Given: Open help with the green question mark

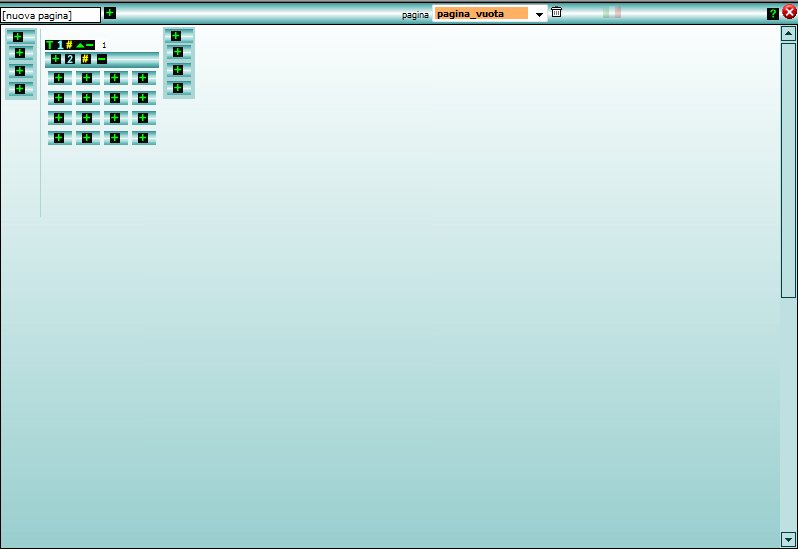Looking at the screenshot, I should point(772,14).
